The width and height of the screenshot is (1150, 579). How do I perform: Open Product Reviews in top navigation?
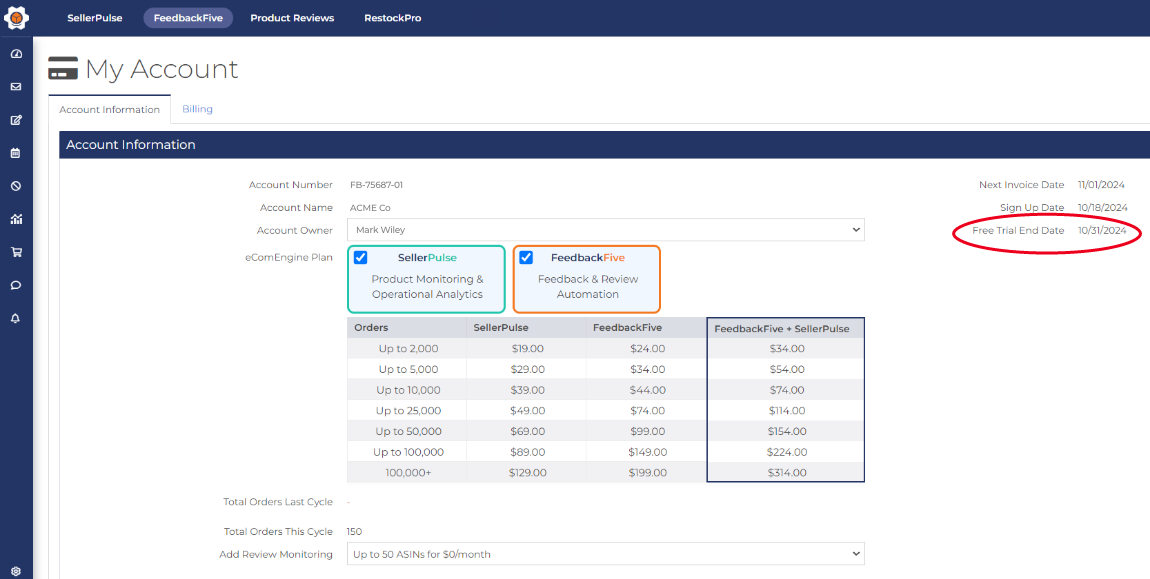[292, 18]
